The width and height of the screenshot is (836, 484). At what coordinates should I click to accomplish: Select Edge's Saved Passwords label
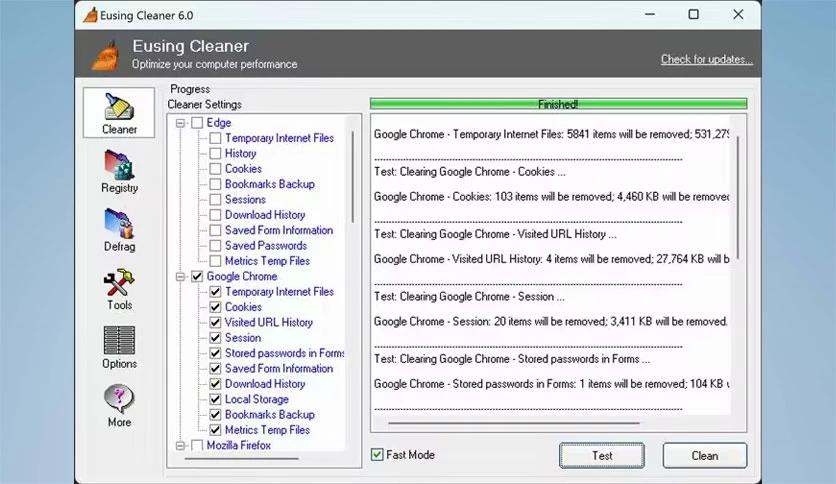(266, 246)
